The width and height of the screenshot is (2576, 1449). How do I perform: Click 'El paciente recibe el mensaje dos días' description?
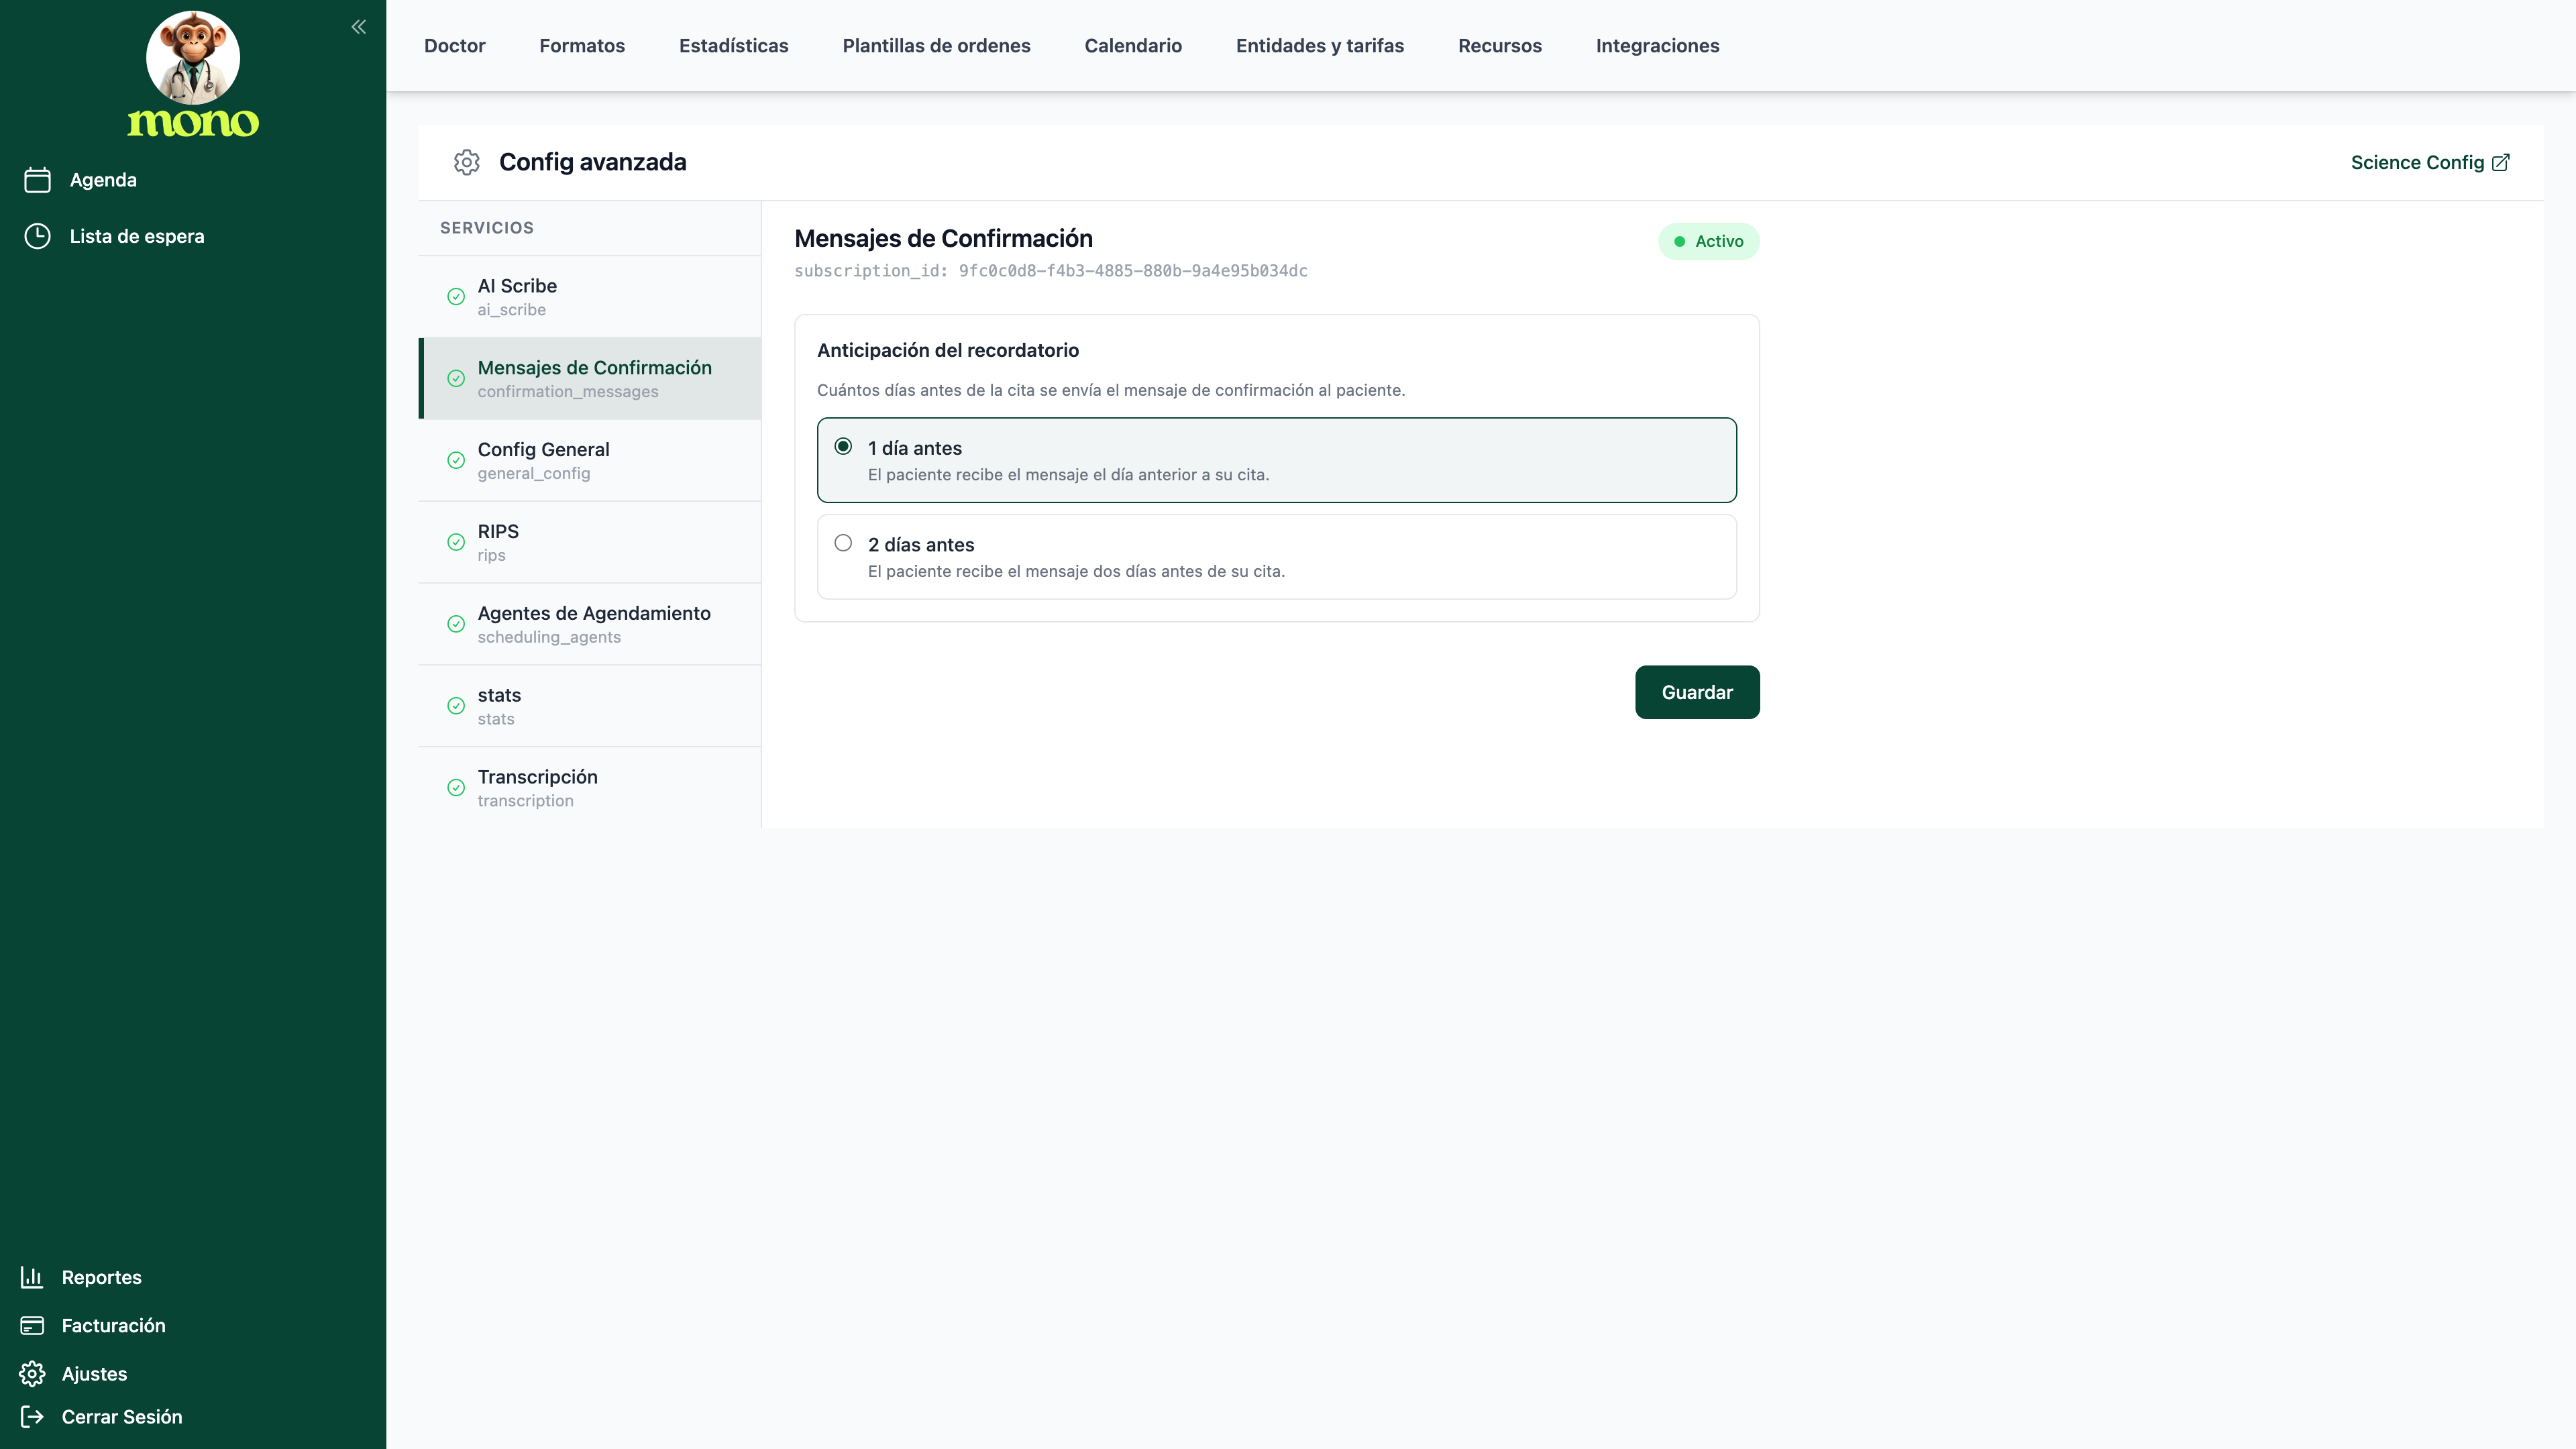point(1076,572)
